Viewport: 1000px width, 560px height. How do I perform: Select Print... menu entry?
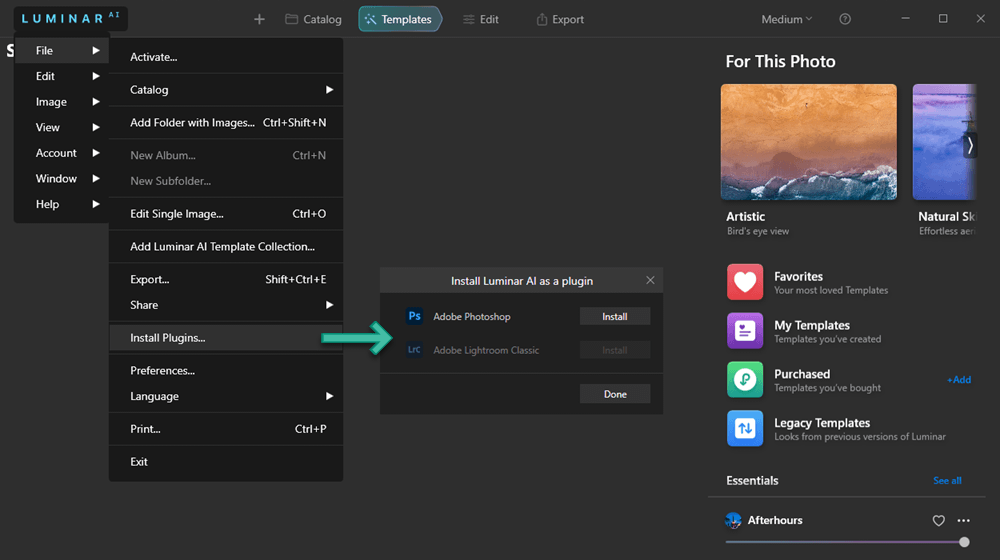coord(226,429)
